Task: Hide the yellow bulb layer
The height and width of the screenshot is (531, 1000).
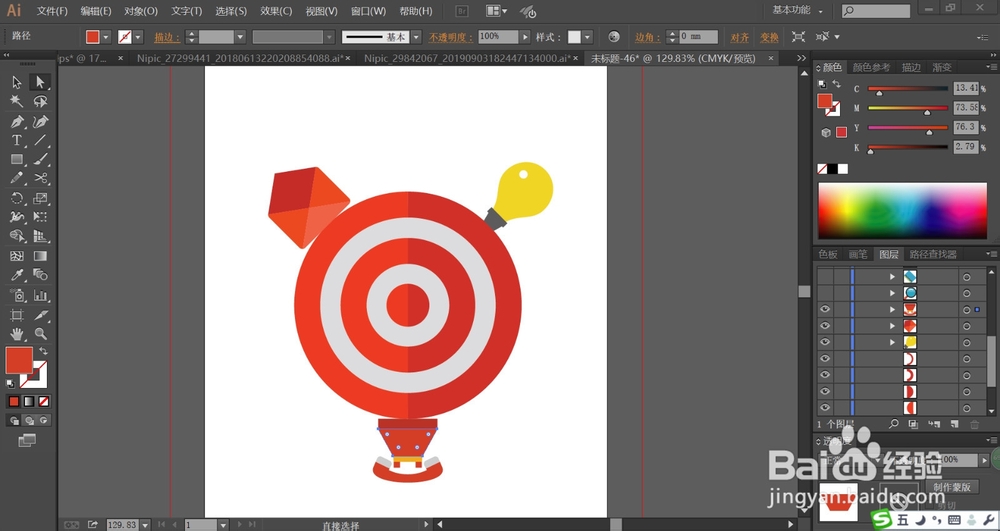Action: (x=825, y=342)
